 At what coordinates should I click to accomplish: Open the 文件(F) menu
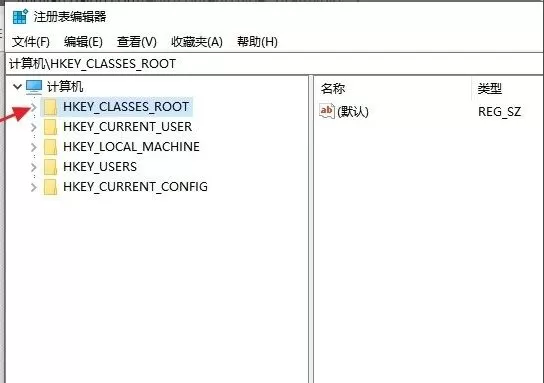31,42
